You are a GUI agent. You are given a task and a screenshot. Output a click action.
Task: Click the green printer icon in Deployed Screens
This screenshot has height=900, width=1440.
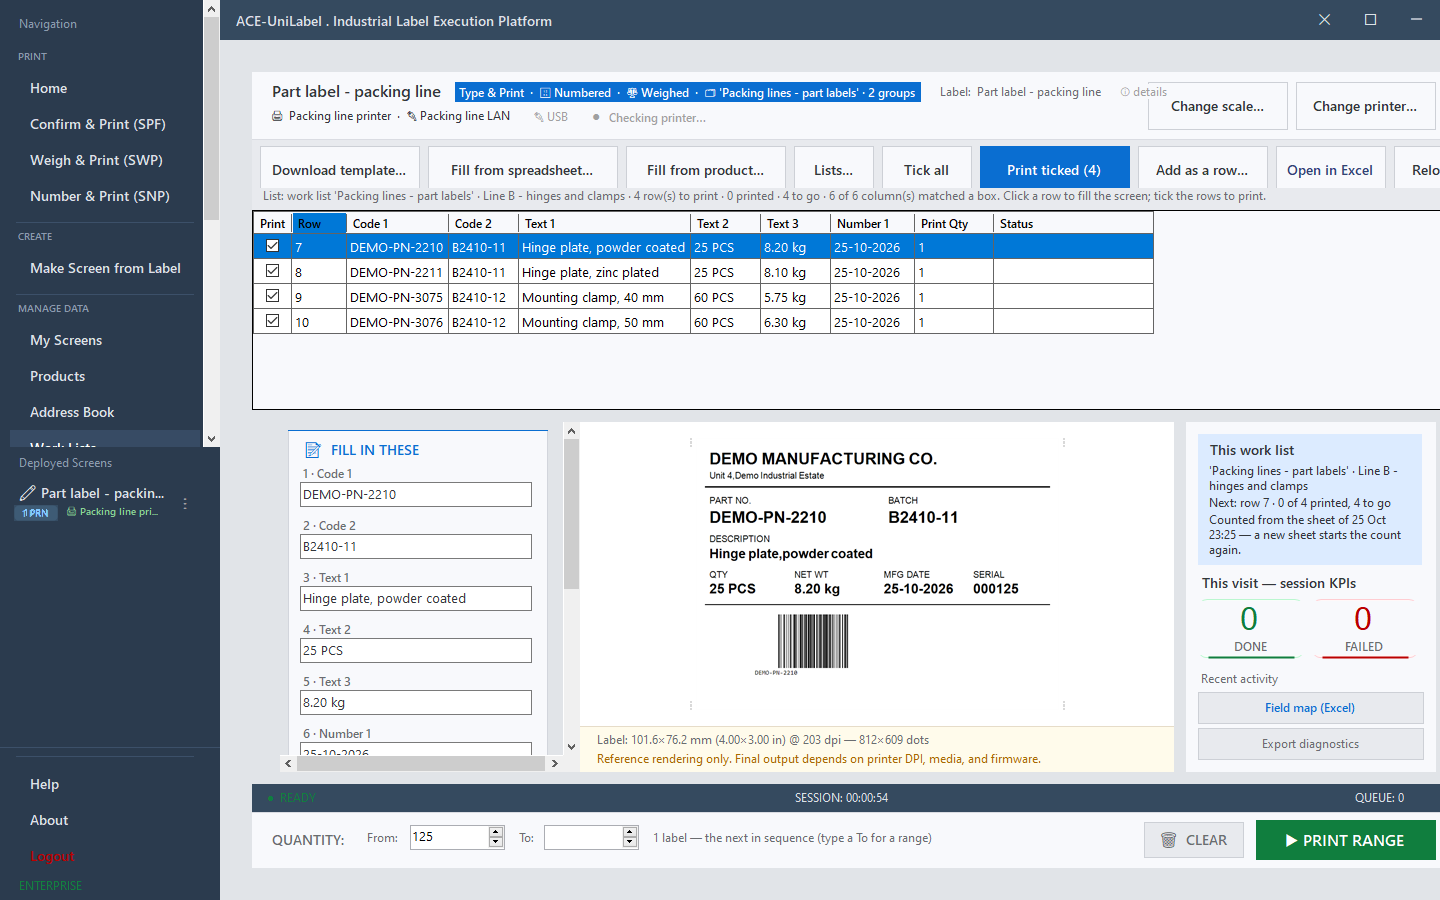71,511
